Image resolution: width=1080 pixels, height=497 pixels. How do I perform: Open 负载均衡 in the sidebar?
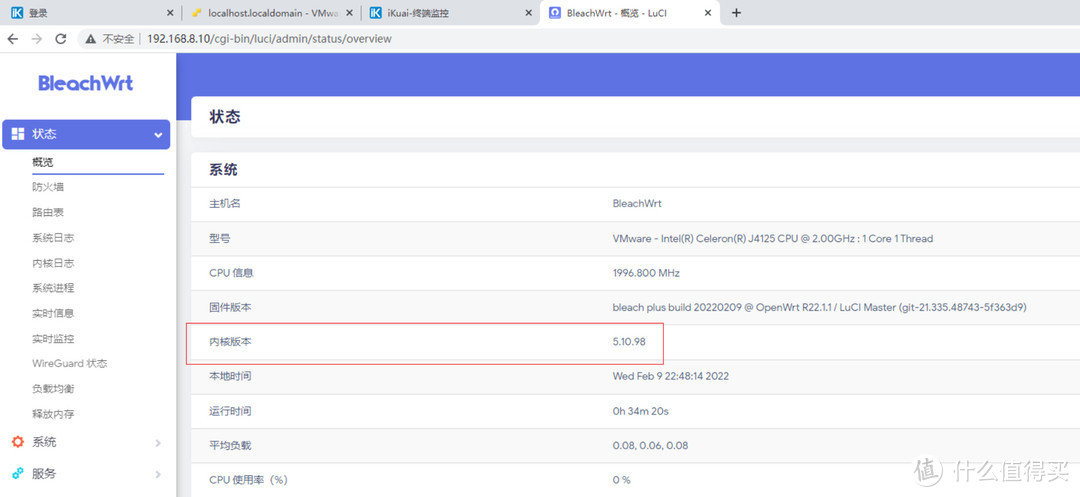click(x=53, y=389)
